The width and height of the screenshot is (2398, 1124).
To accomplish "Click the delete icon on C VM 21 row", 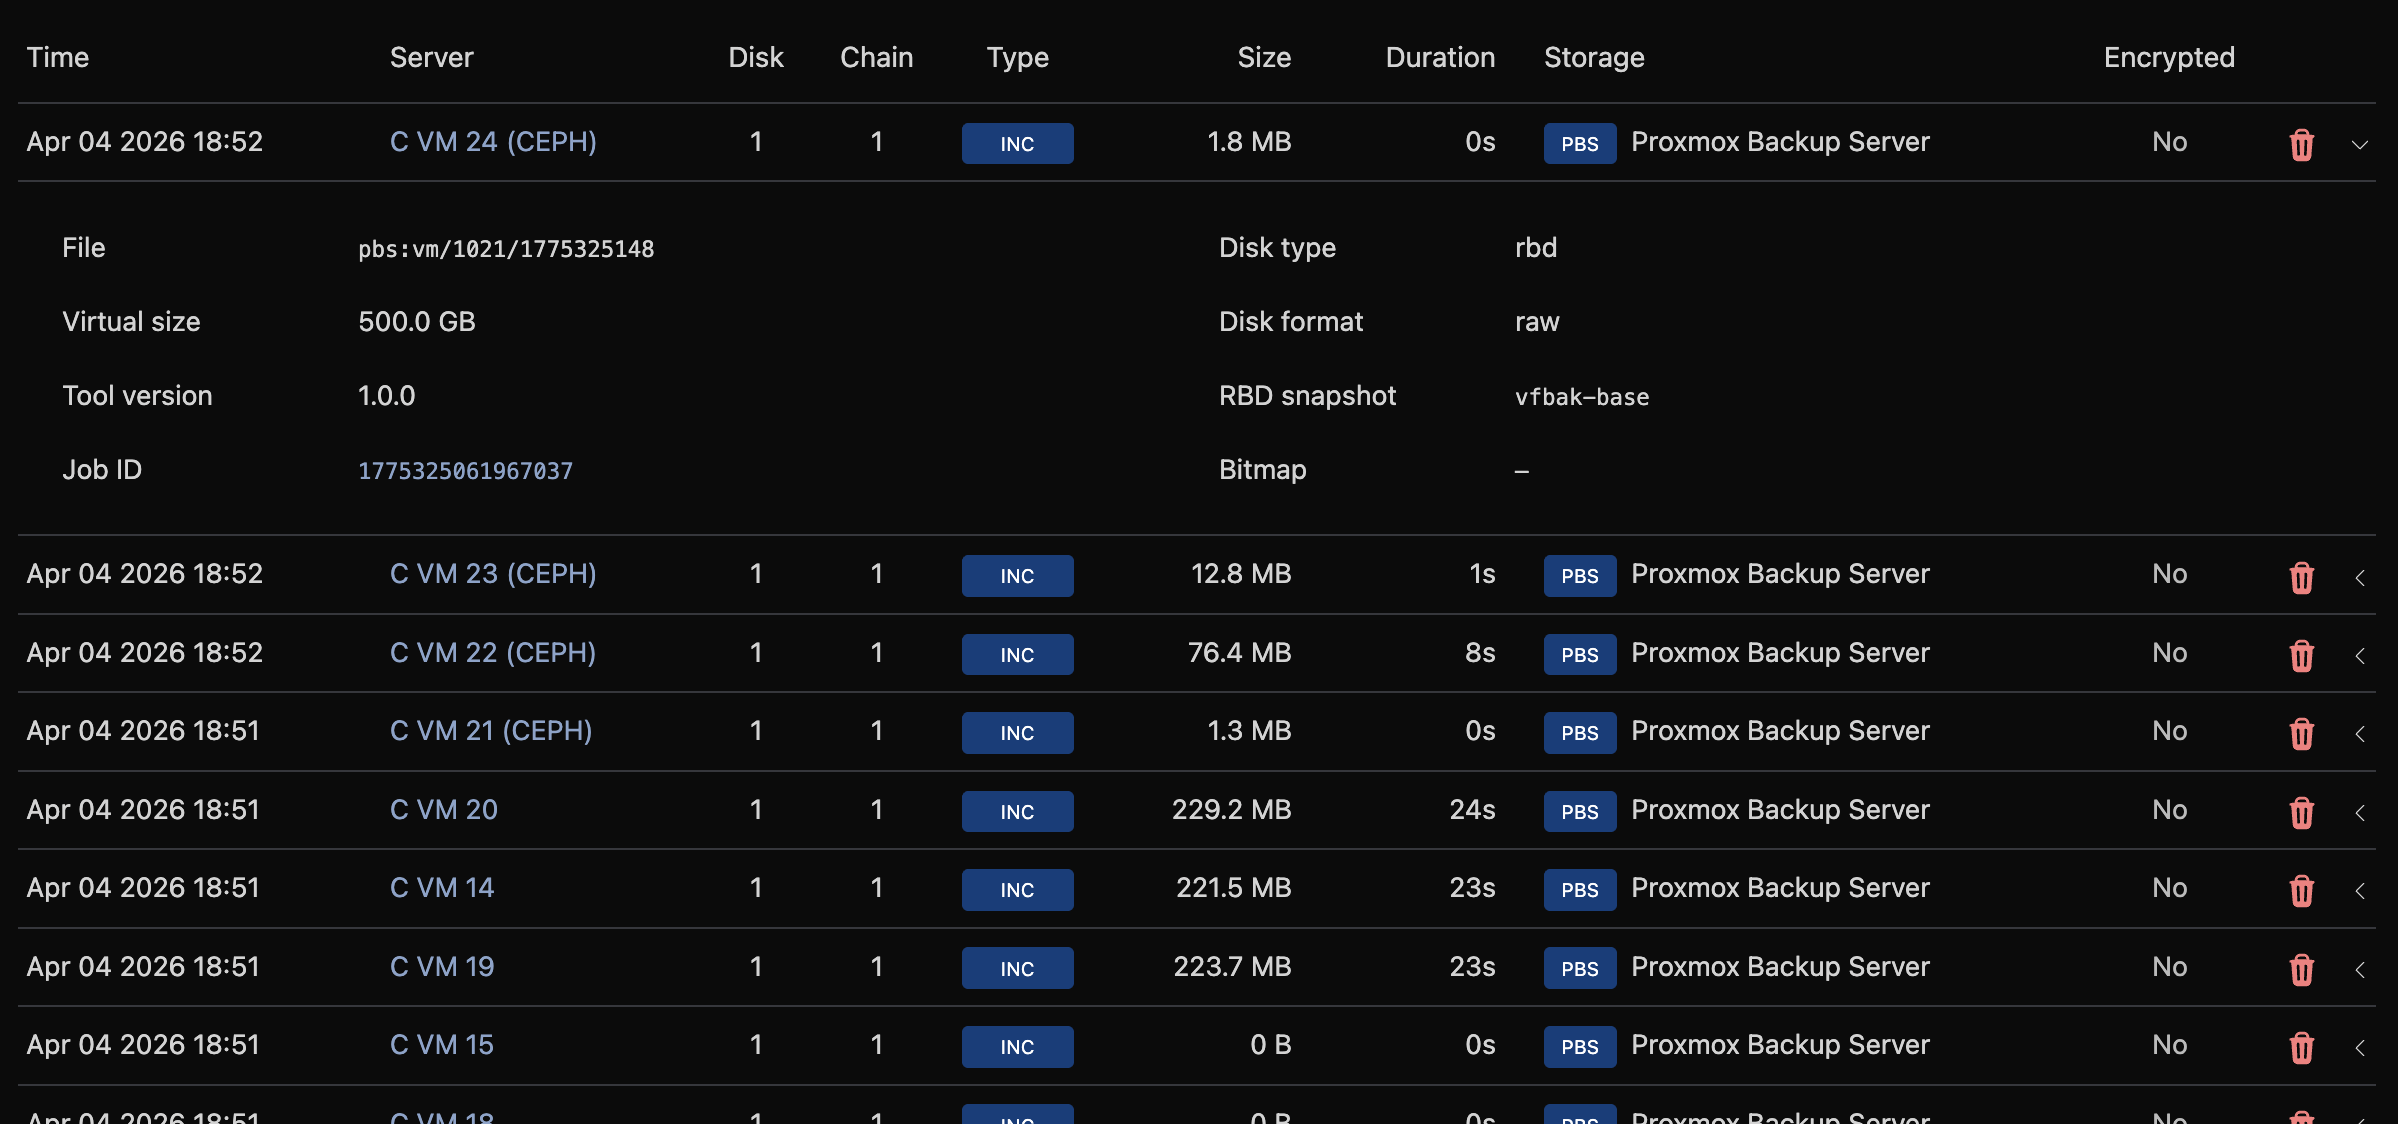I will pos(2301,735).
